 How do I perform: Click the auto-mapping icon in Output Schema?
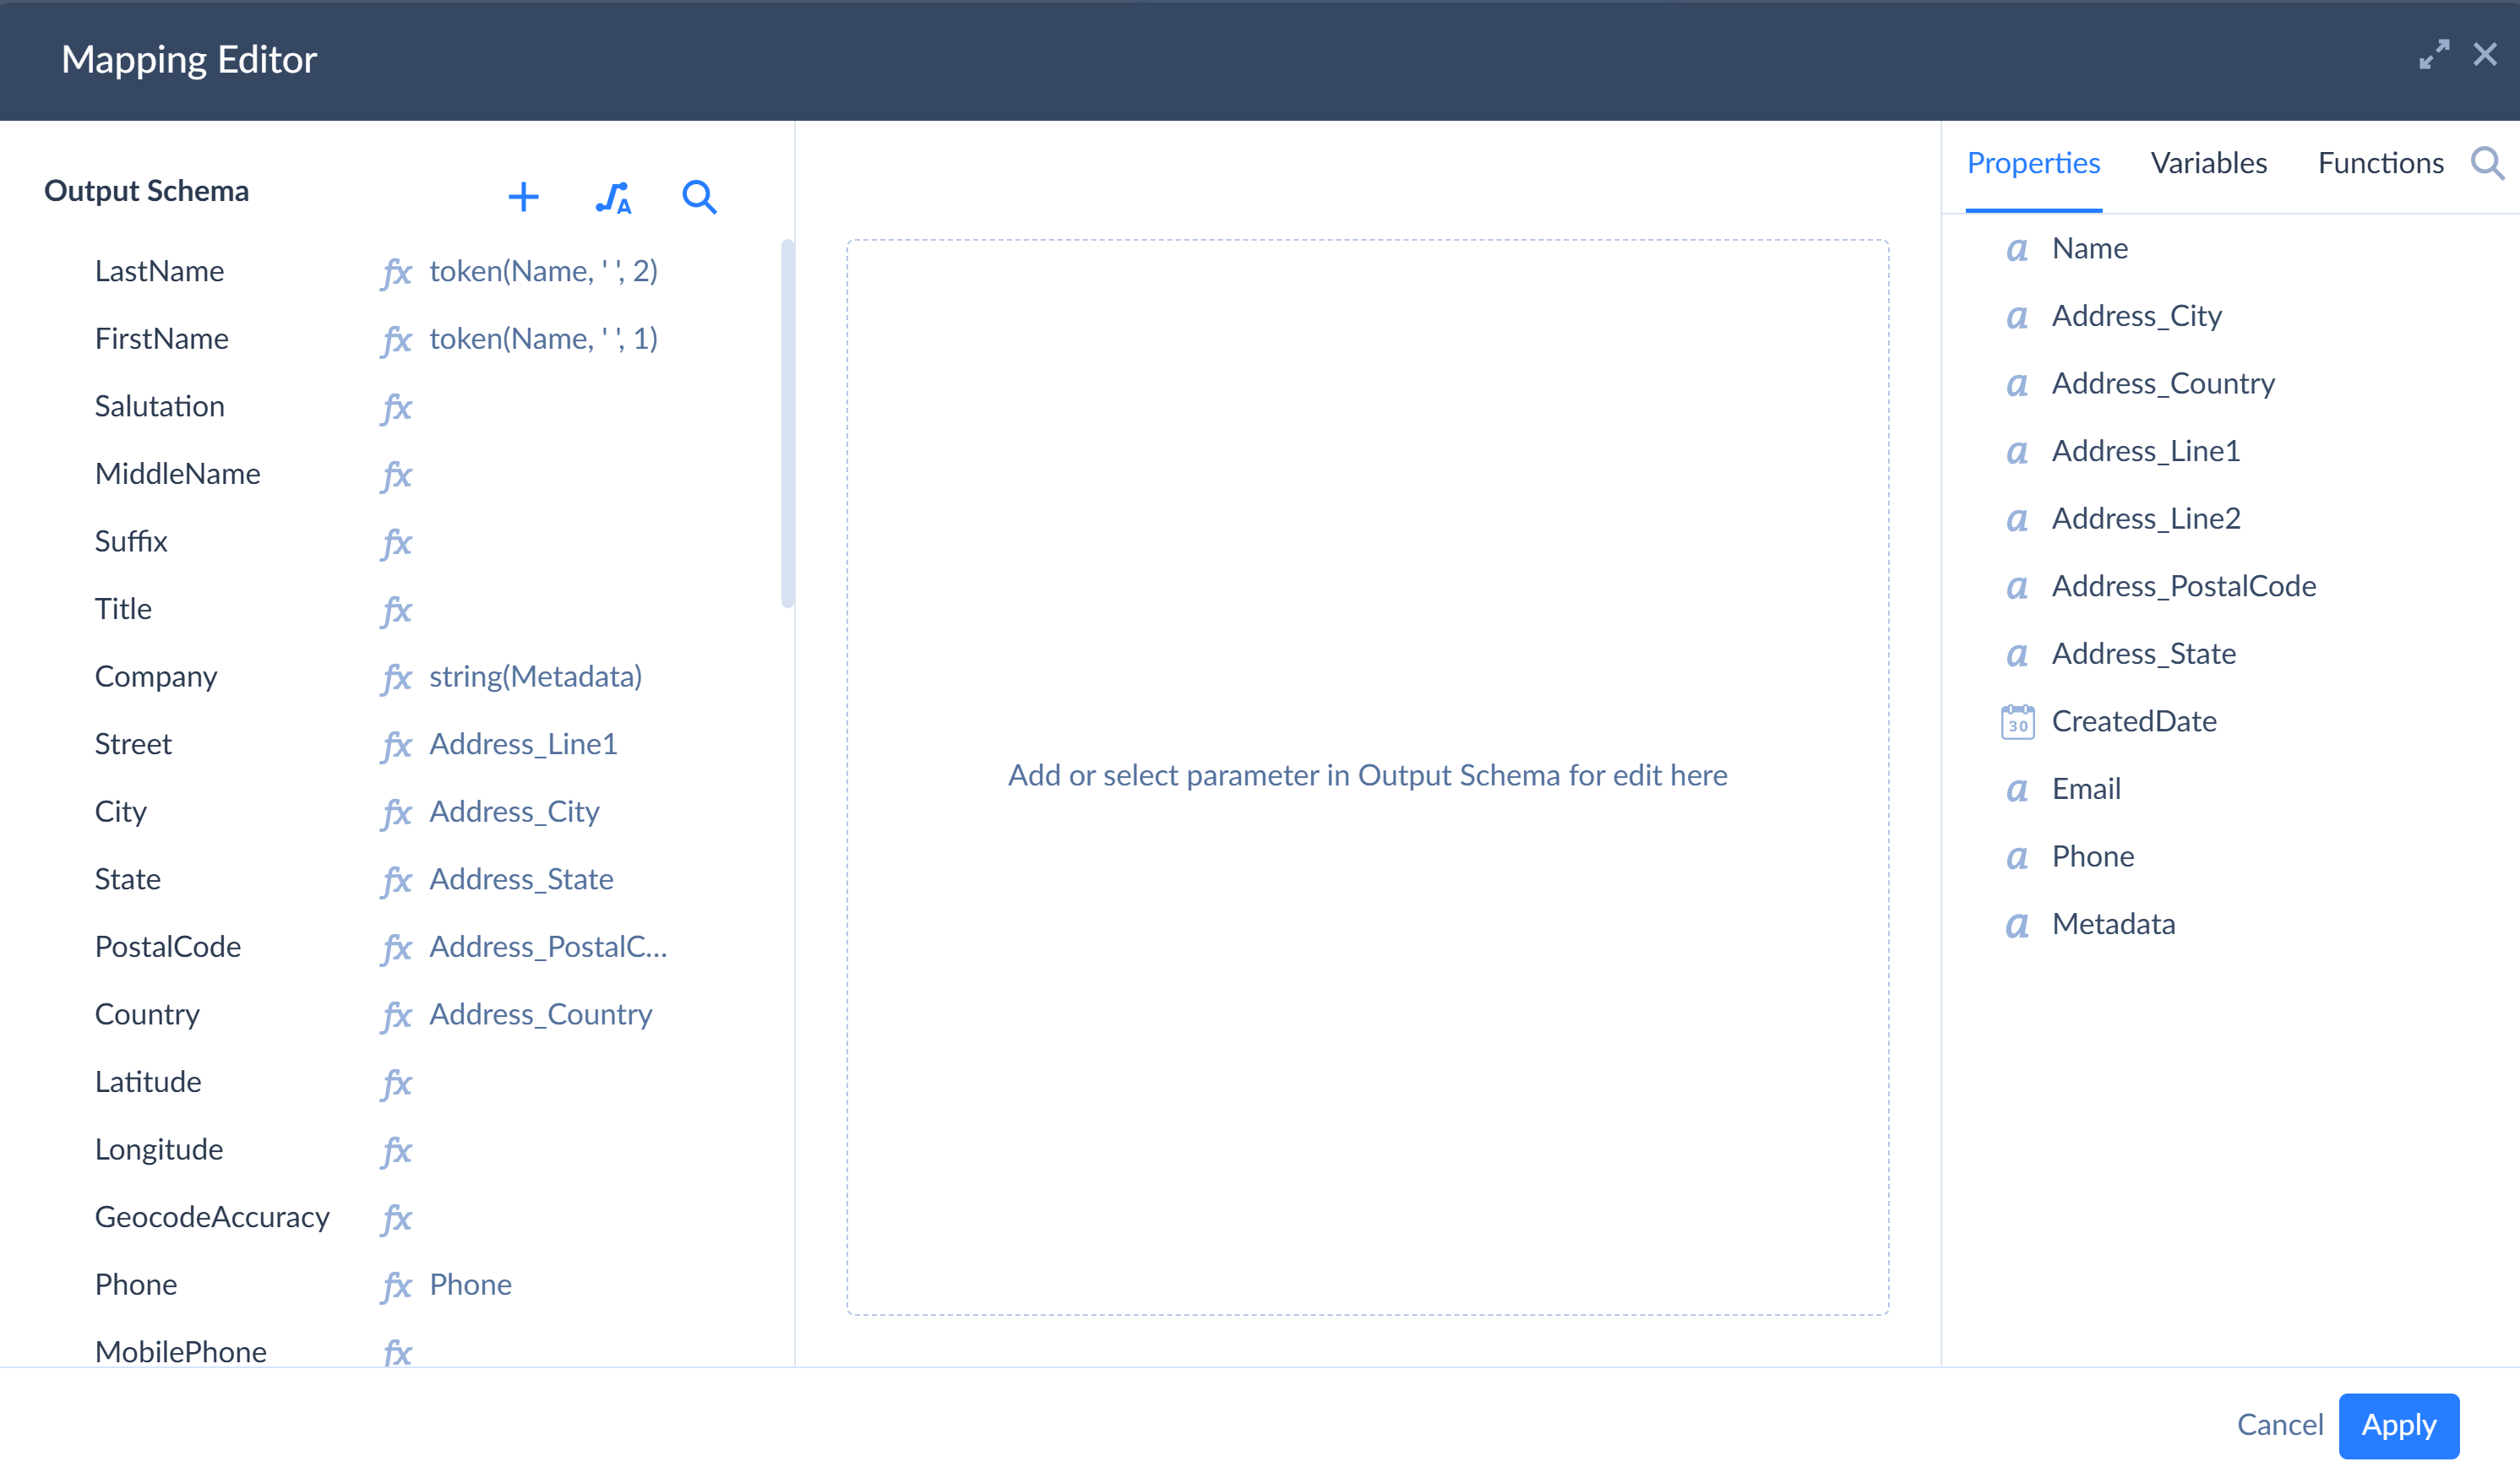[x=613, y=197]
